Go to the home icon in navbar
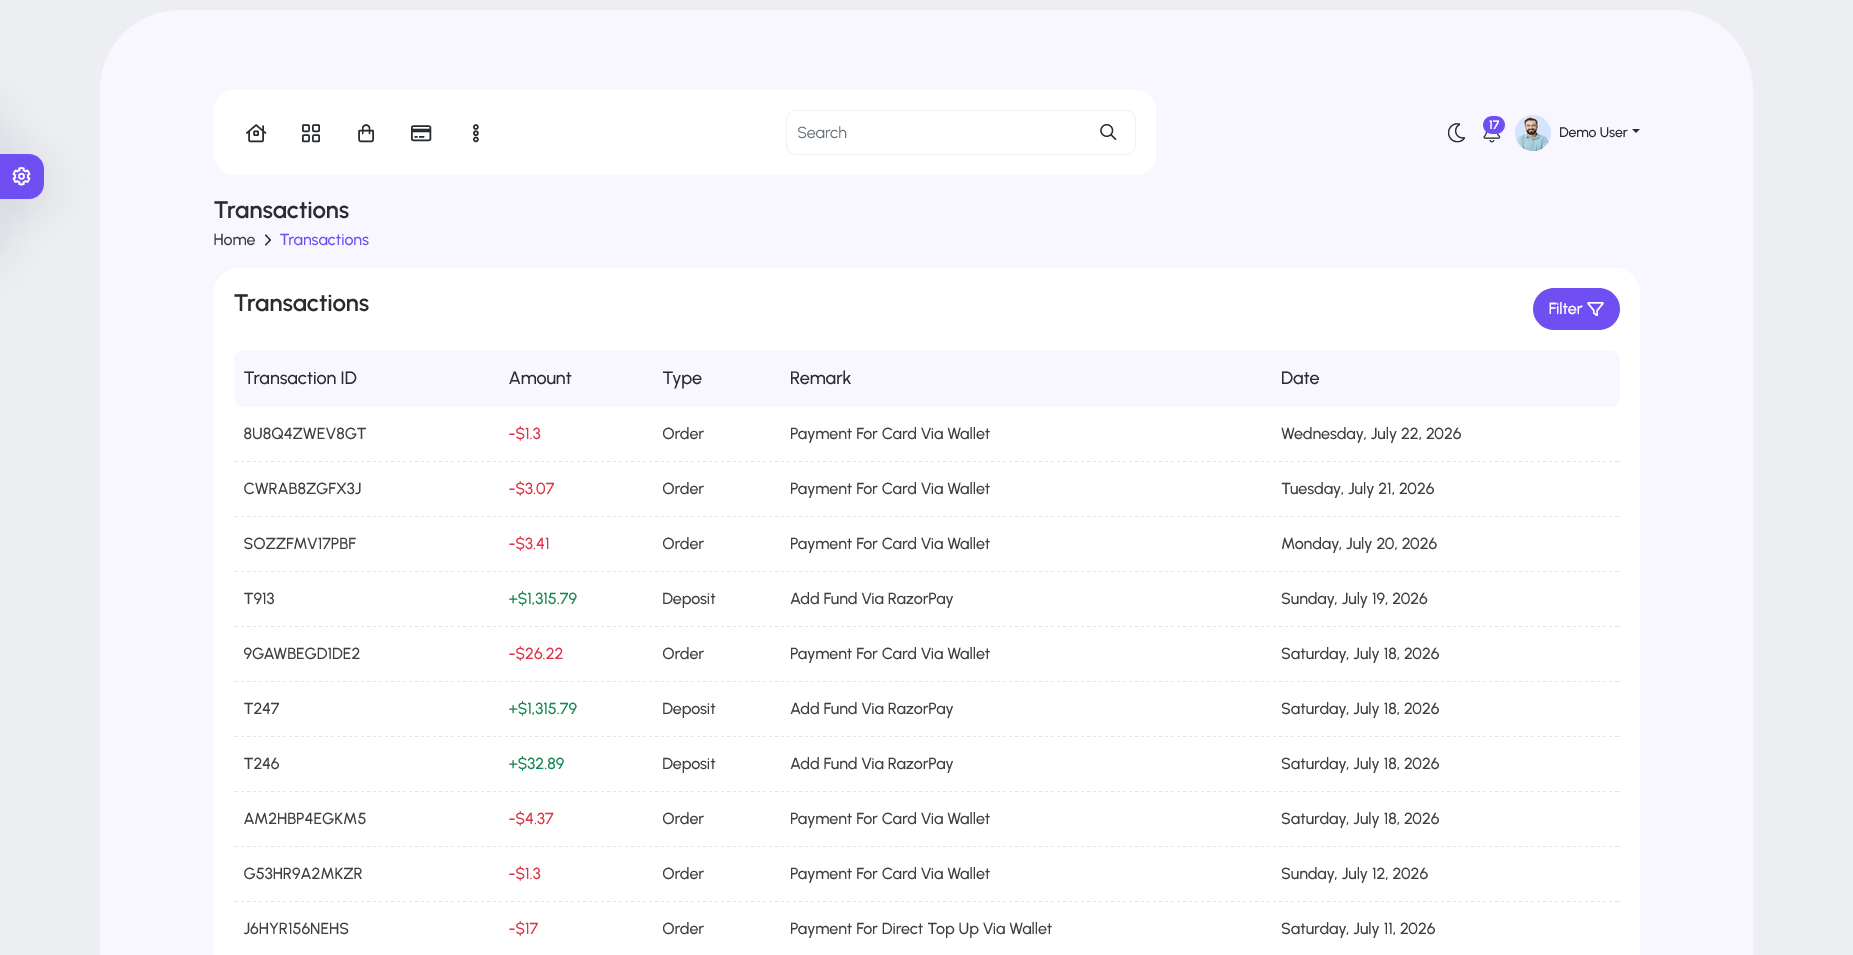The width and height of the screenshot is (1853, 955). click(x=256, y=133)
